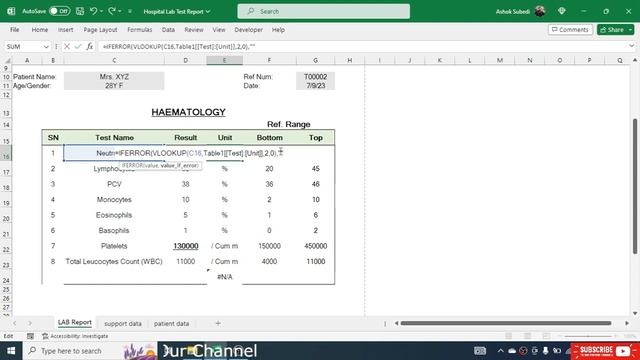This screenshot has width=640, height=360.
Task: Click the Save icon in quick access toolbar
Action: tap(80, 11)
